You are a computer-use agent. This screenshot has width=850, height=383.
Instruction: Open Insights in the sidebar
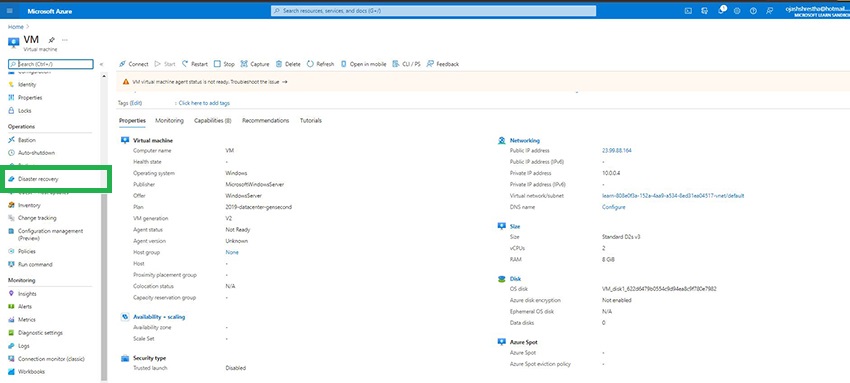coord(27,294)
